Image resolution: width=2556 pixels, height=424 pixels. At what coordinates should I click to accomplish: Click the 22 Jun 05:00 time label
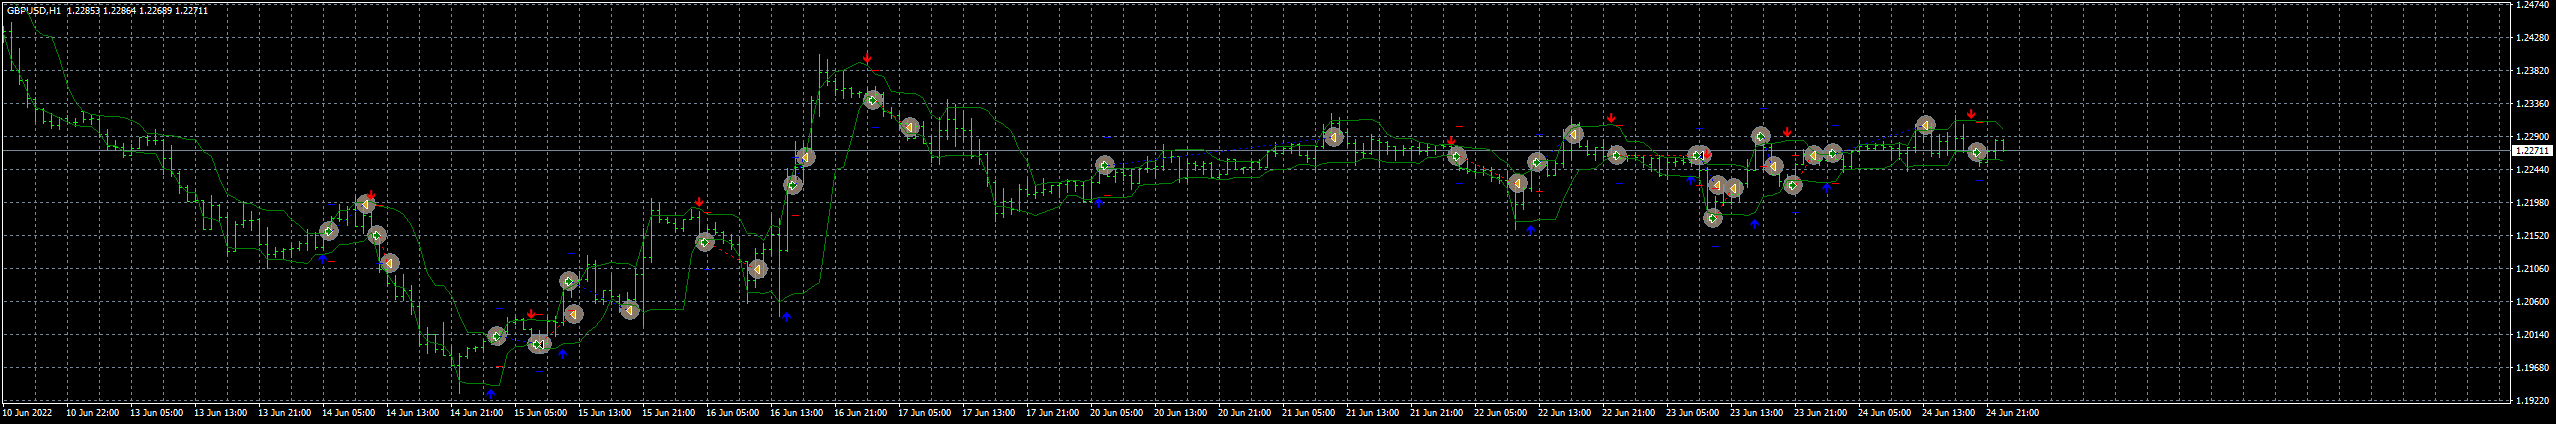[1501, 412]
